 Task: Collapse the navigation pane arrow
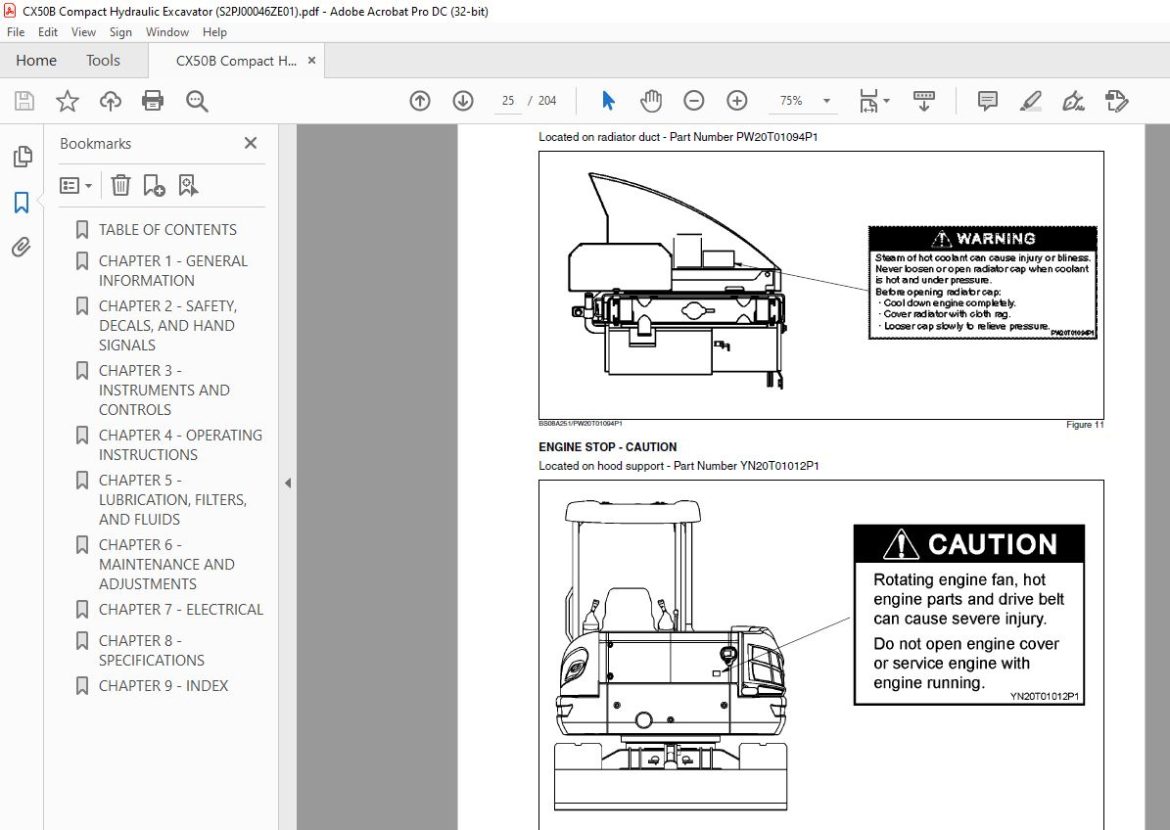[x=288, y=483]
